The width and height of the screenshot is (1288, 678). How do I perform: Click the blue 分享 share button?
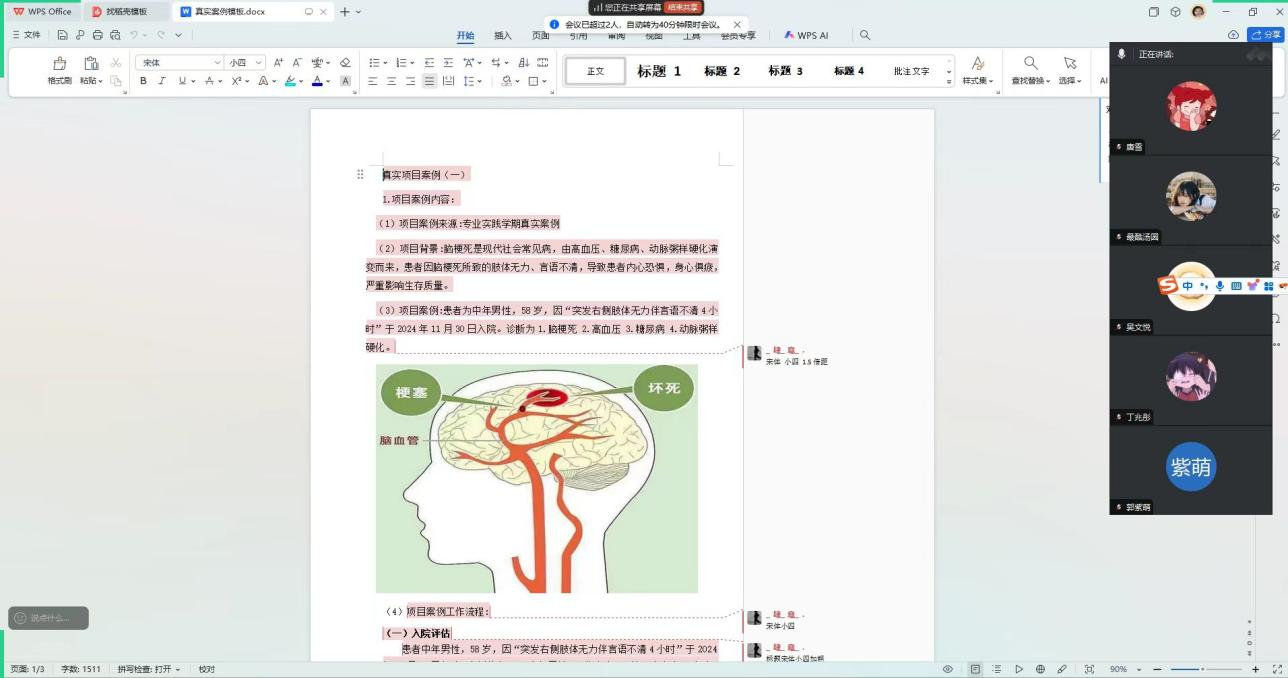click(1265, 35)
